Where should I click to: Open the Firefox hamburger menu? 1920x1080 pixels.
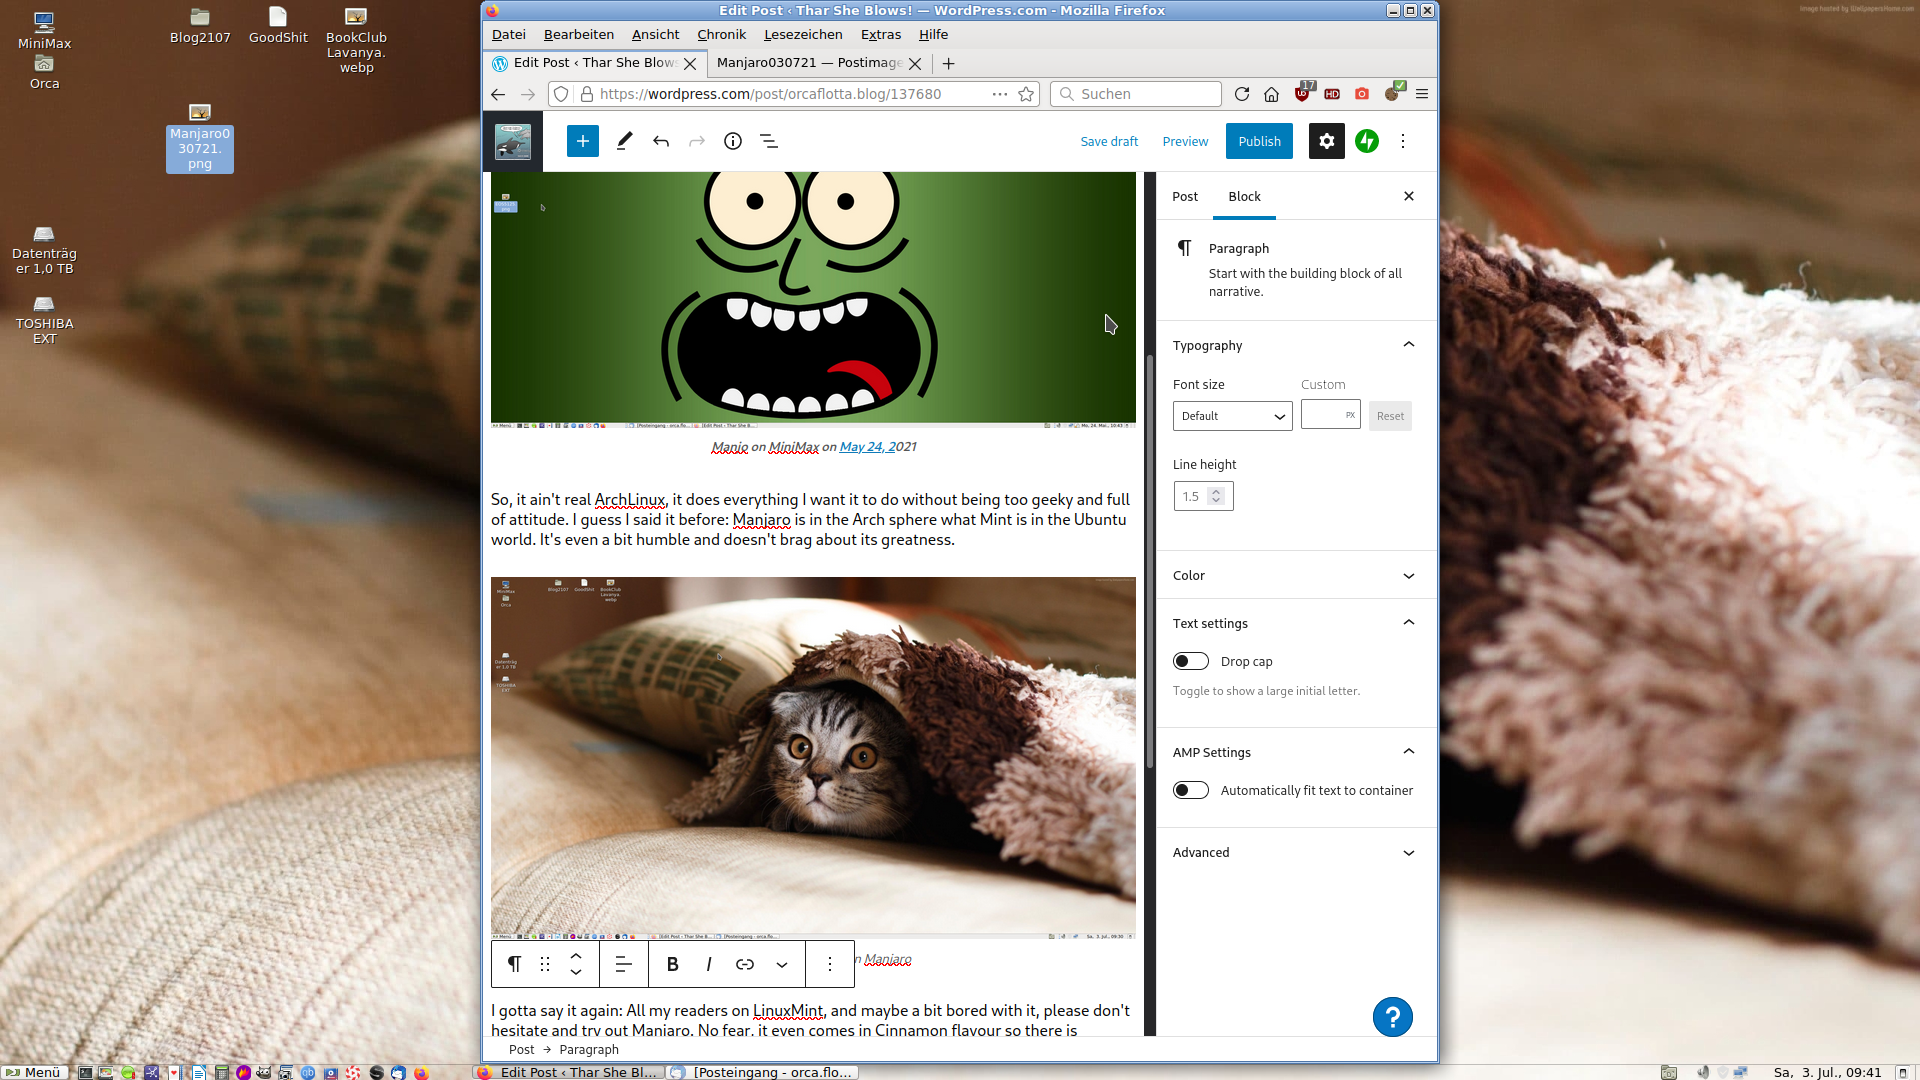(x=1422, y=94)
